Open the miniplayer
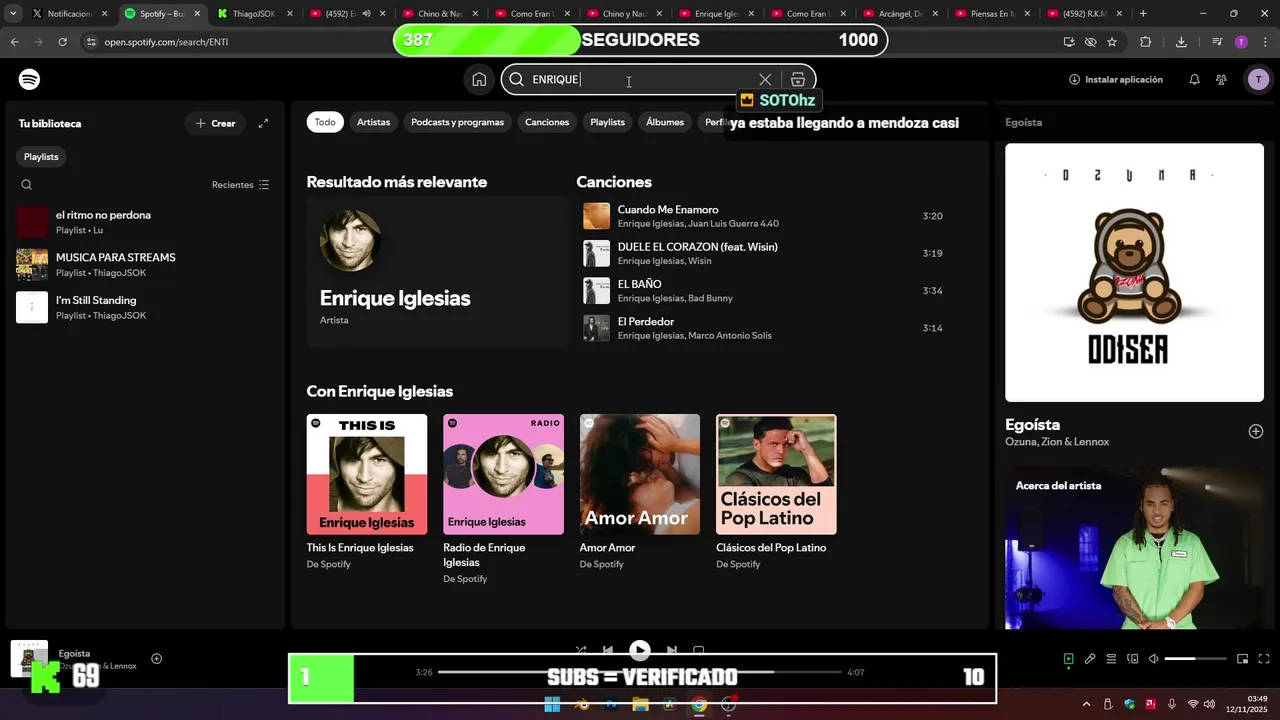 [x=1242, y=659]
